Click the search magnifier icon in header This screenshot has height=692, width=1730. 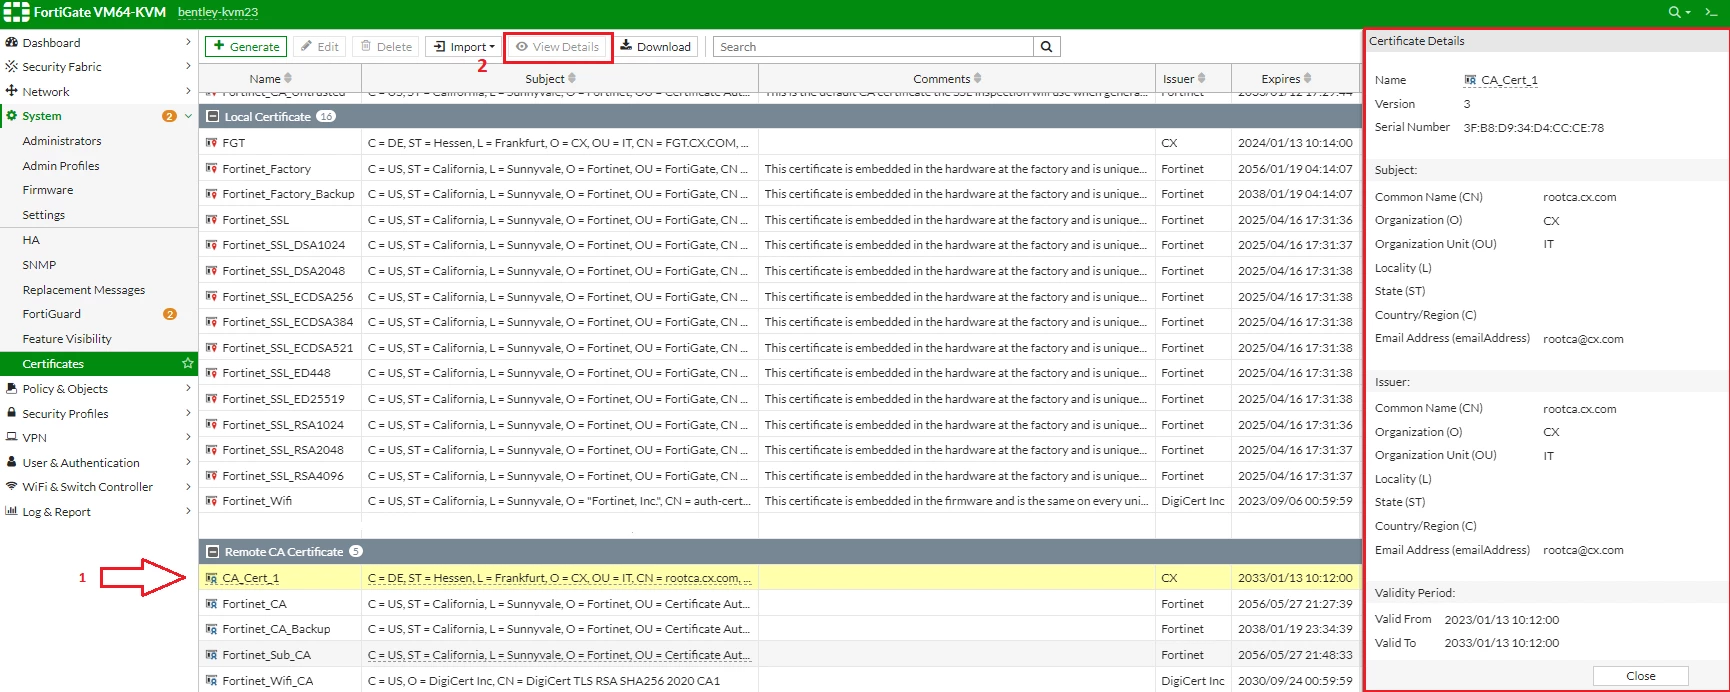pyautogui.click(x=1674, y=12)
